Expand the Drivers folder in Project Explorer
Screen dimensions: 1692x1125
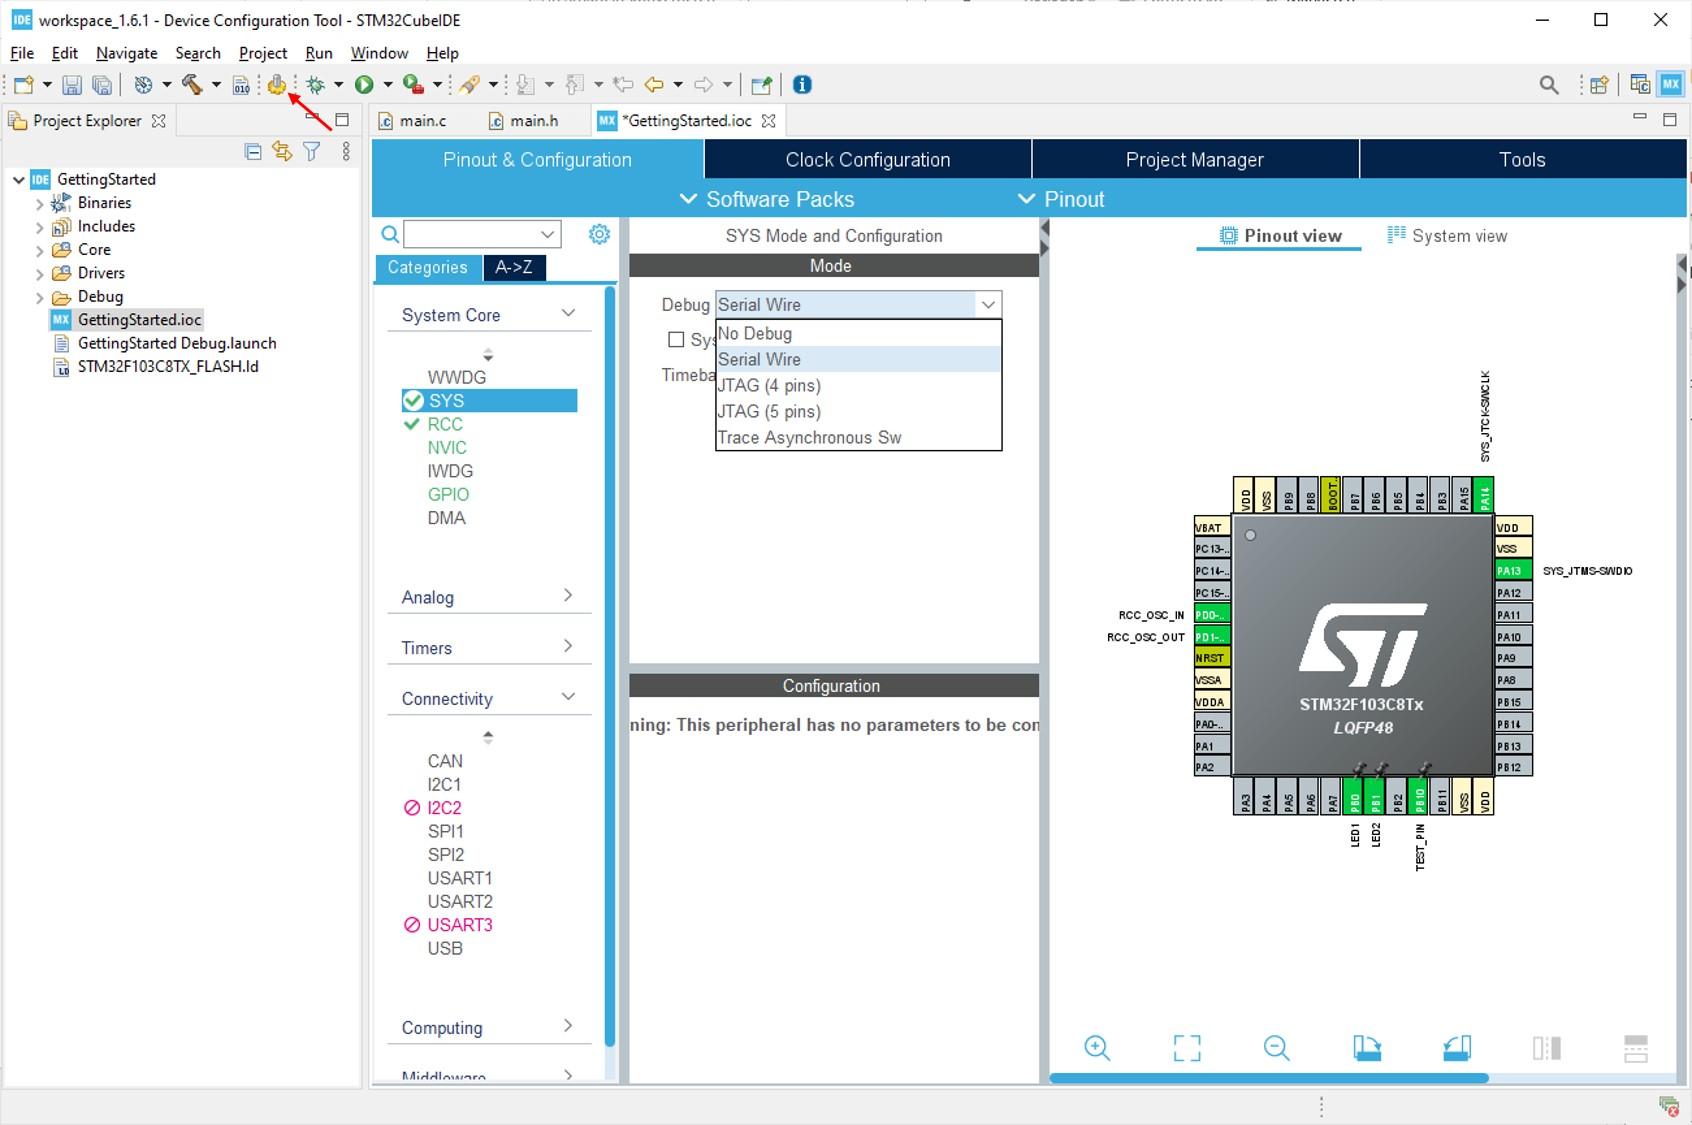[39, 273]
